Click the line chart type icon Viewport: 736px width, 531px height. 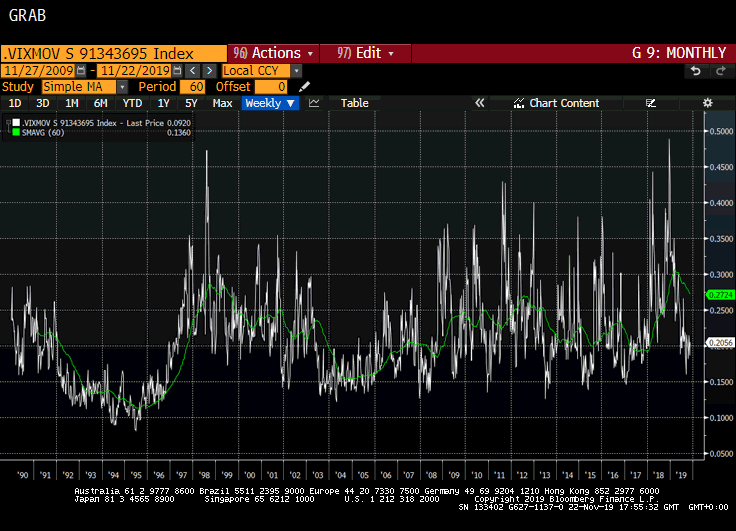(314, 103)
